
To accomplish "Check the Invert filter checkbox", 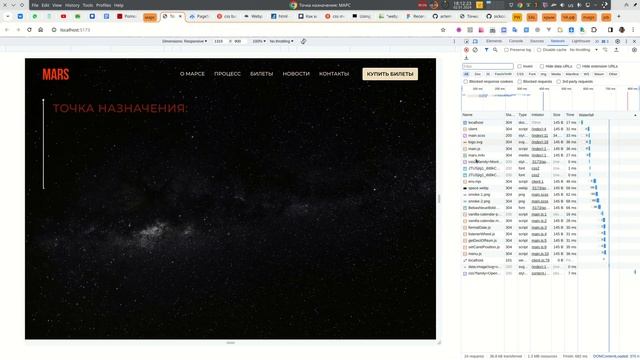I will (519, 66).
